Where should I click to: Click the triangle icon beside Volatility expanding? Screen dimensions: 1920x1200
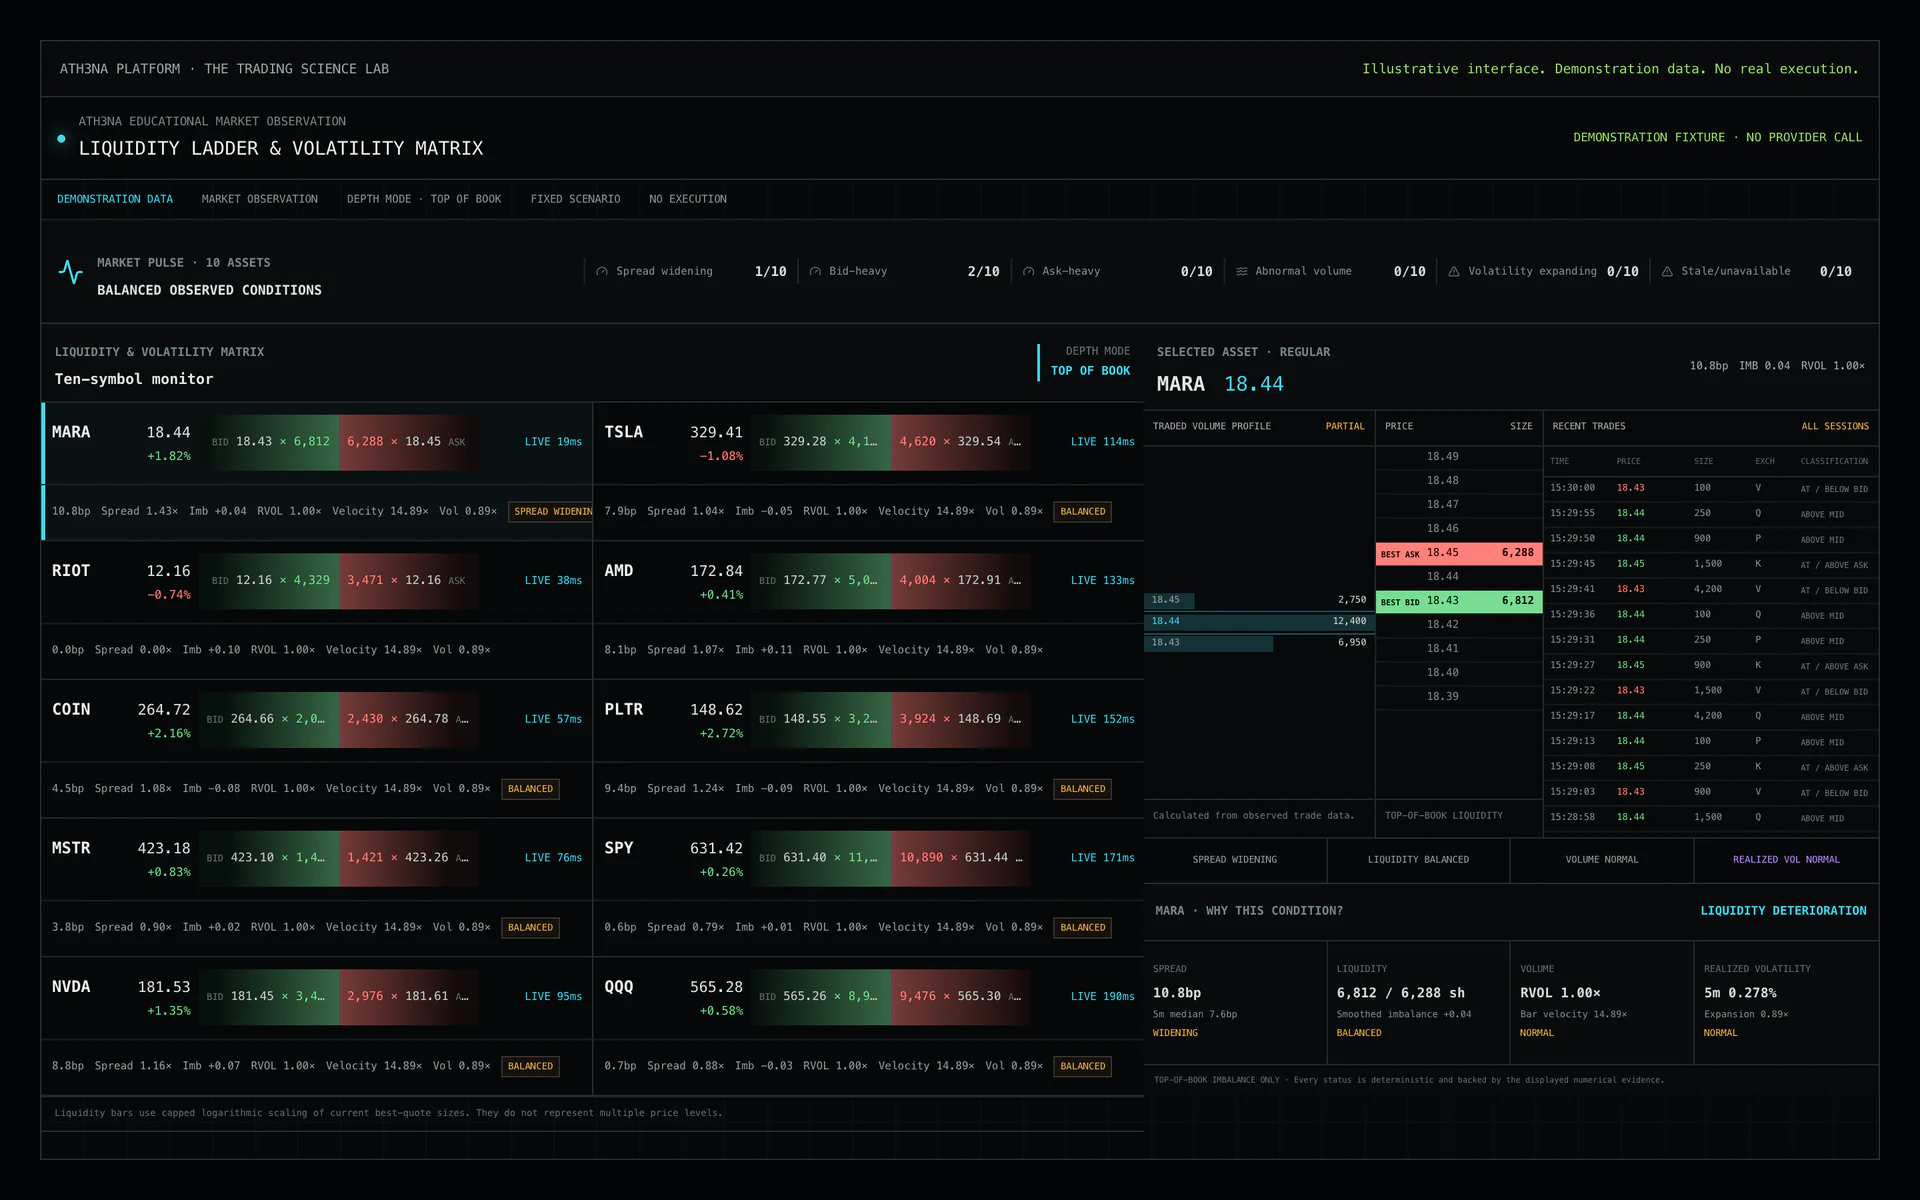pos(1454,272)
